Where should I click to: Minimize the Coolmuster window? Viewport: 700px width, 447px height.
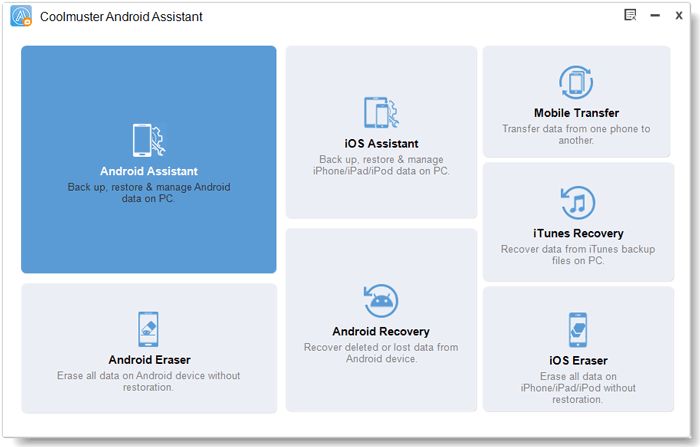point(655,16)
